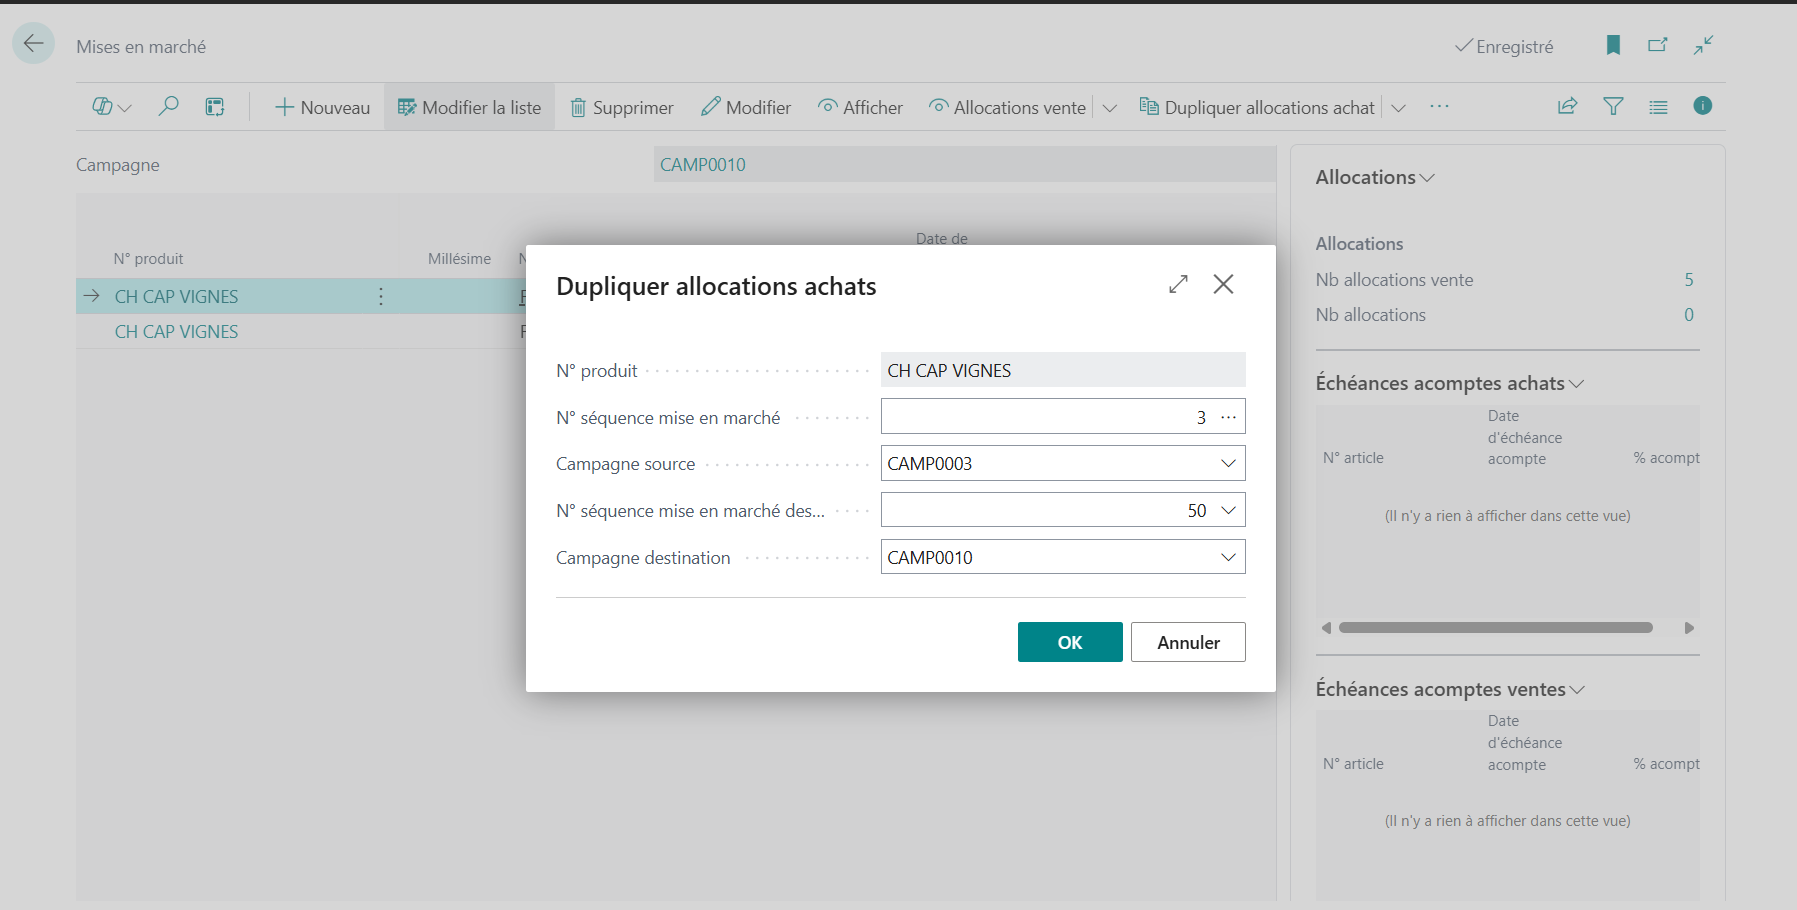Click the OK button
Screen dimensions: 1797x910
click(1070, 642)
